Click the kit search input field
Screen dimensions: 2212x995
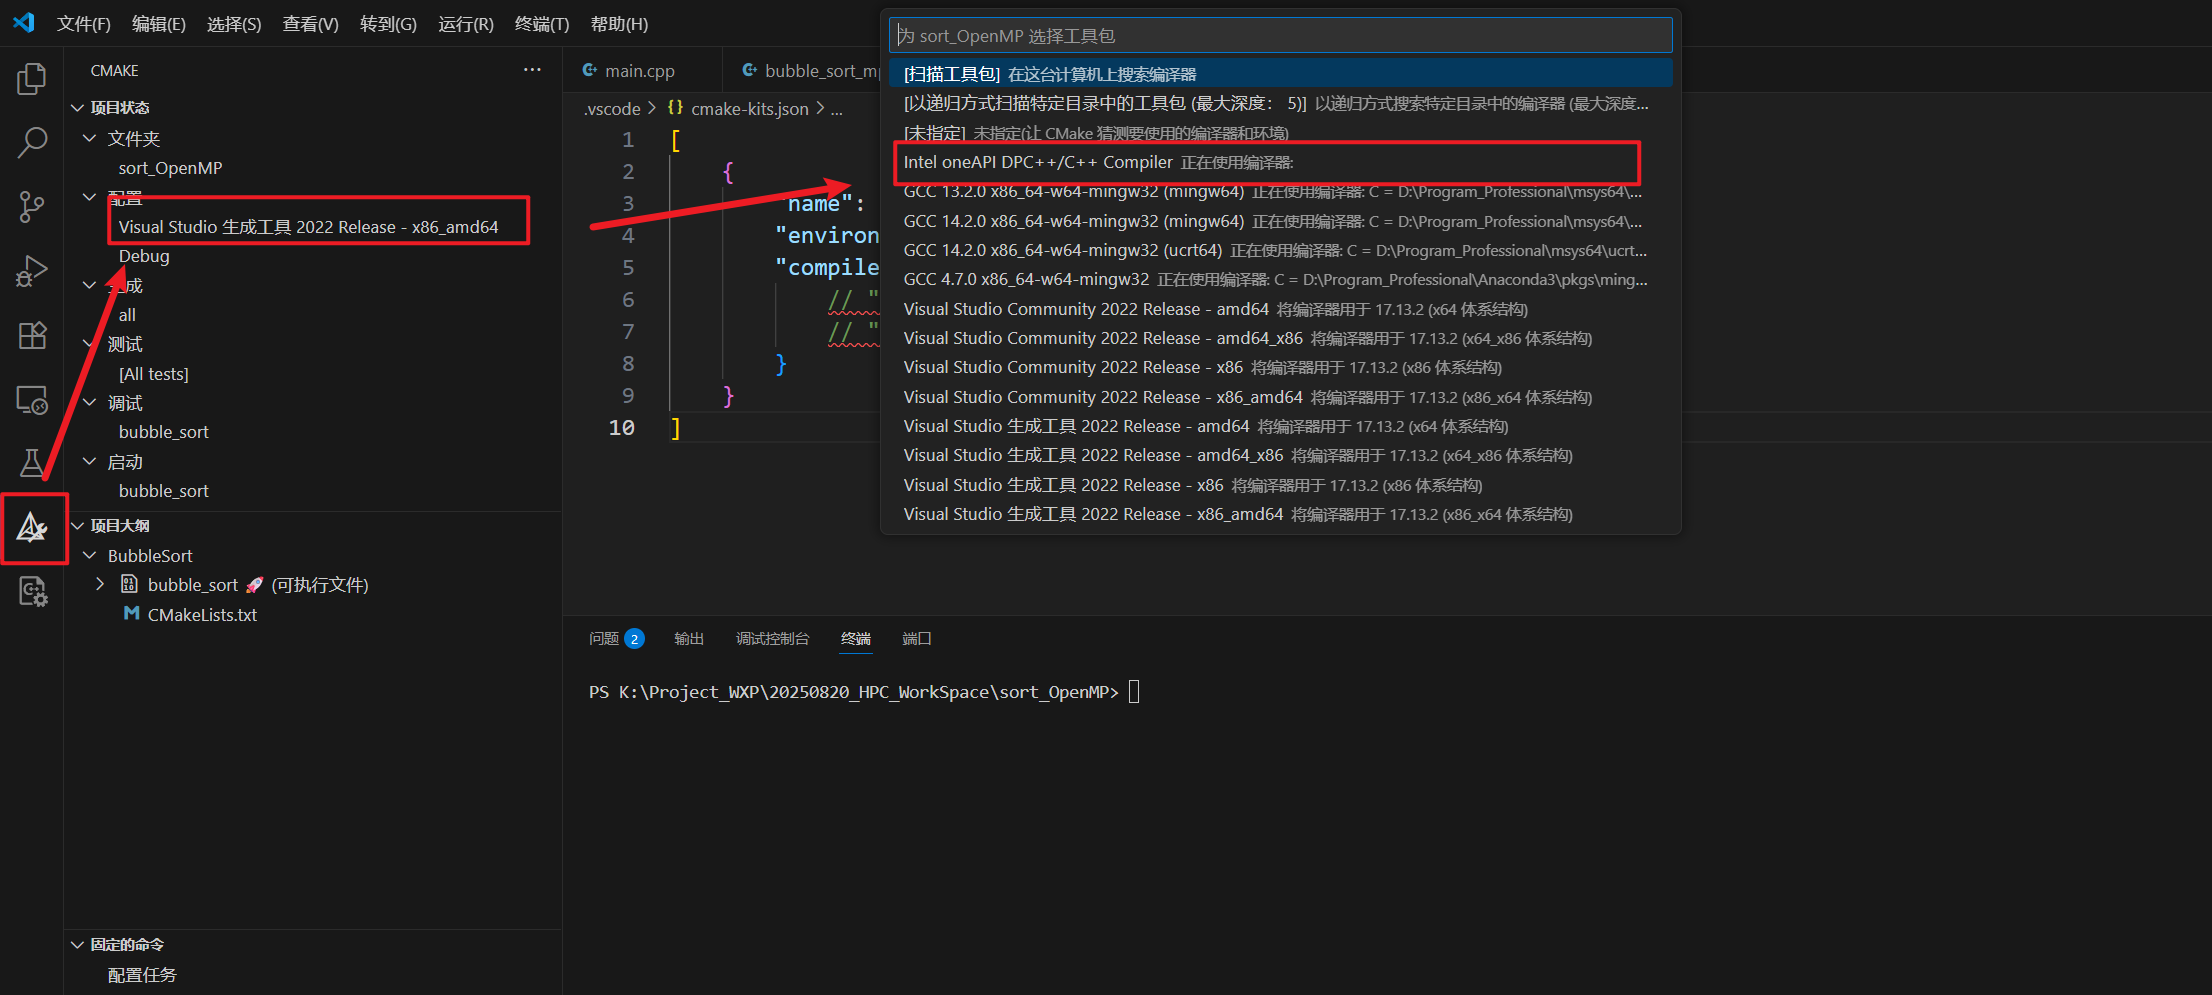point(1280,34)
